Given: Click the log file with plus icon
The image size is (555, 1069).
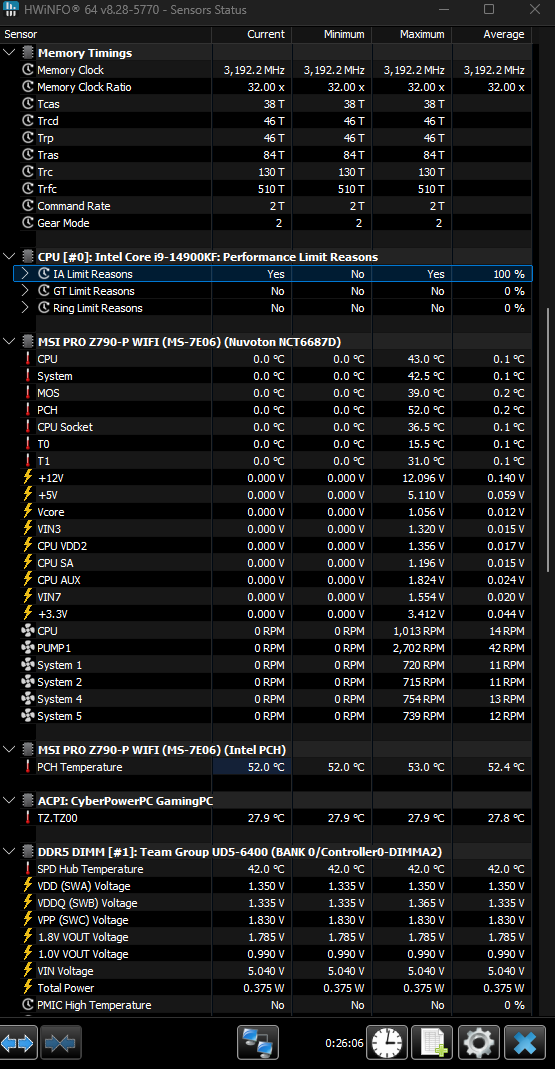Looking at the screenshot, I should (x=433, y=1042).
